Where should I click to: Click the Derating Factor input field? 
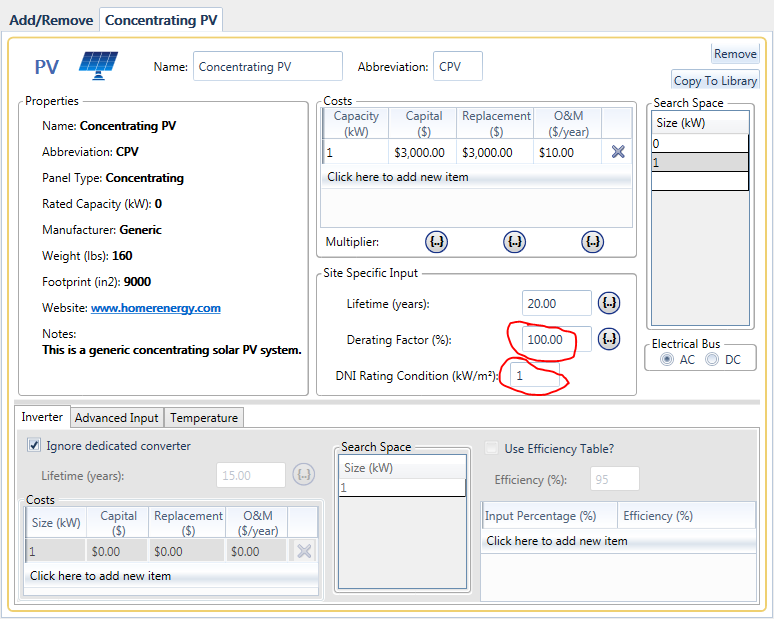pos(556,339)
